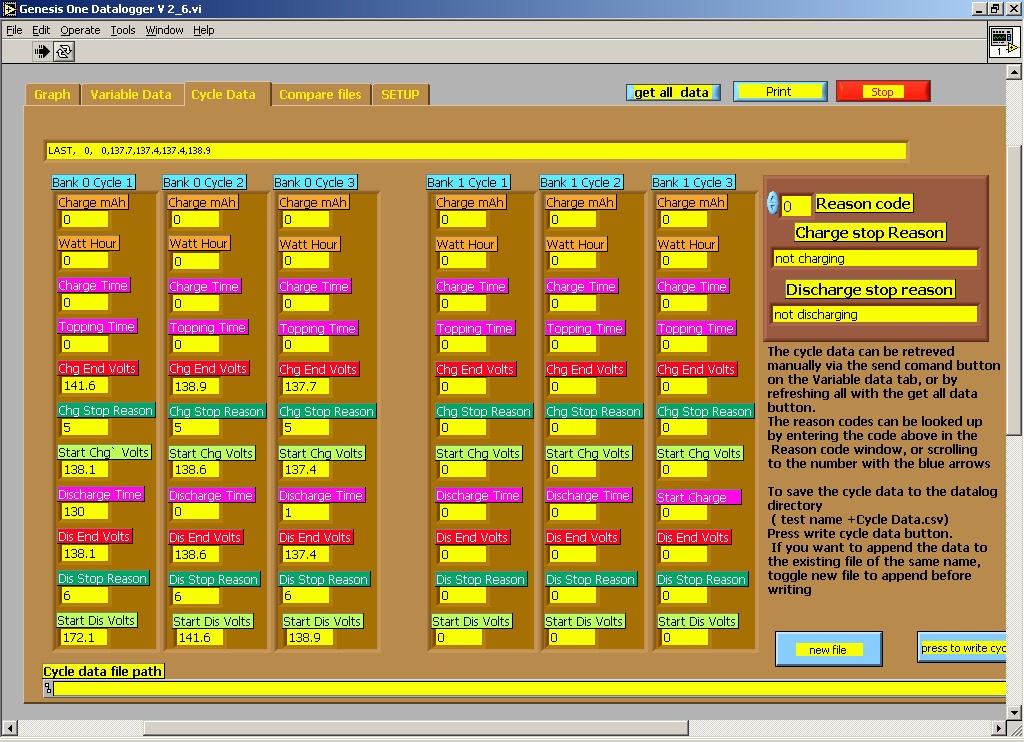The image size is (1024, 742).
Task: Click Chg End Volts value 137.7
Action: (x=306, y=387)
